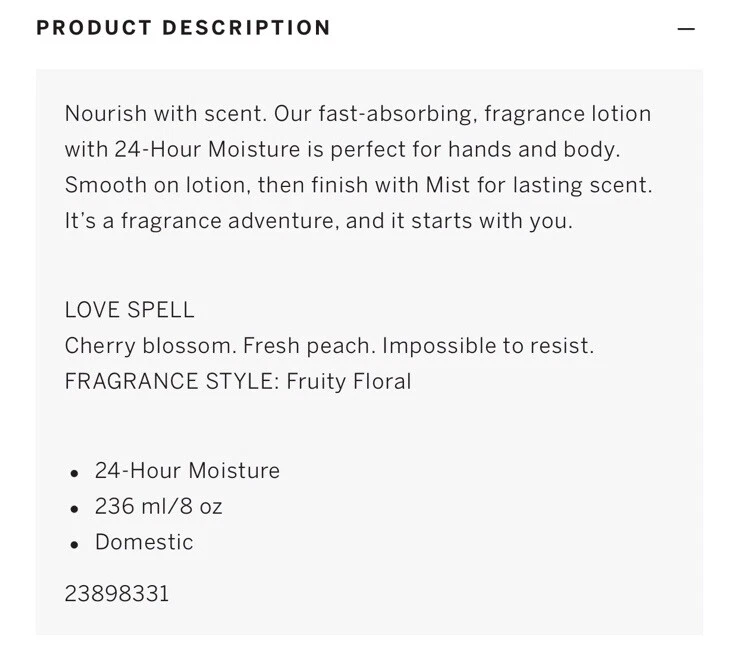The height and width of the screenshot is (657, 737).
Task: Click the line mentioning hands and body
Action: click(x=343, y=149)
